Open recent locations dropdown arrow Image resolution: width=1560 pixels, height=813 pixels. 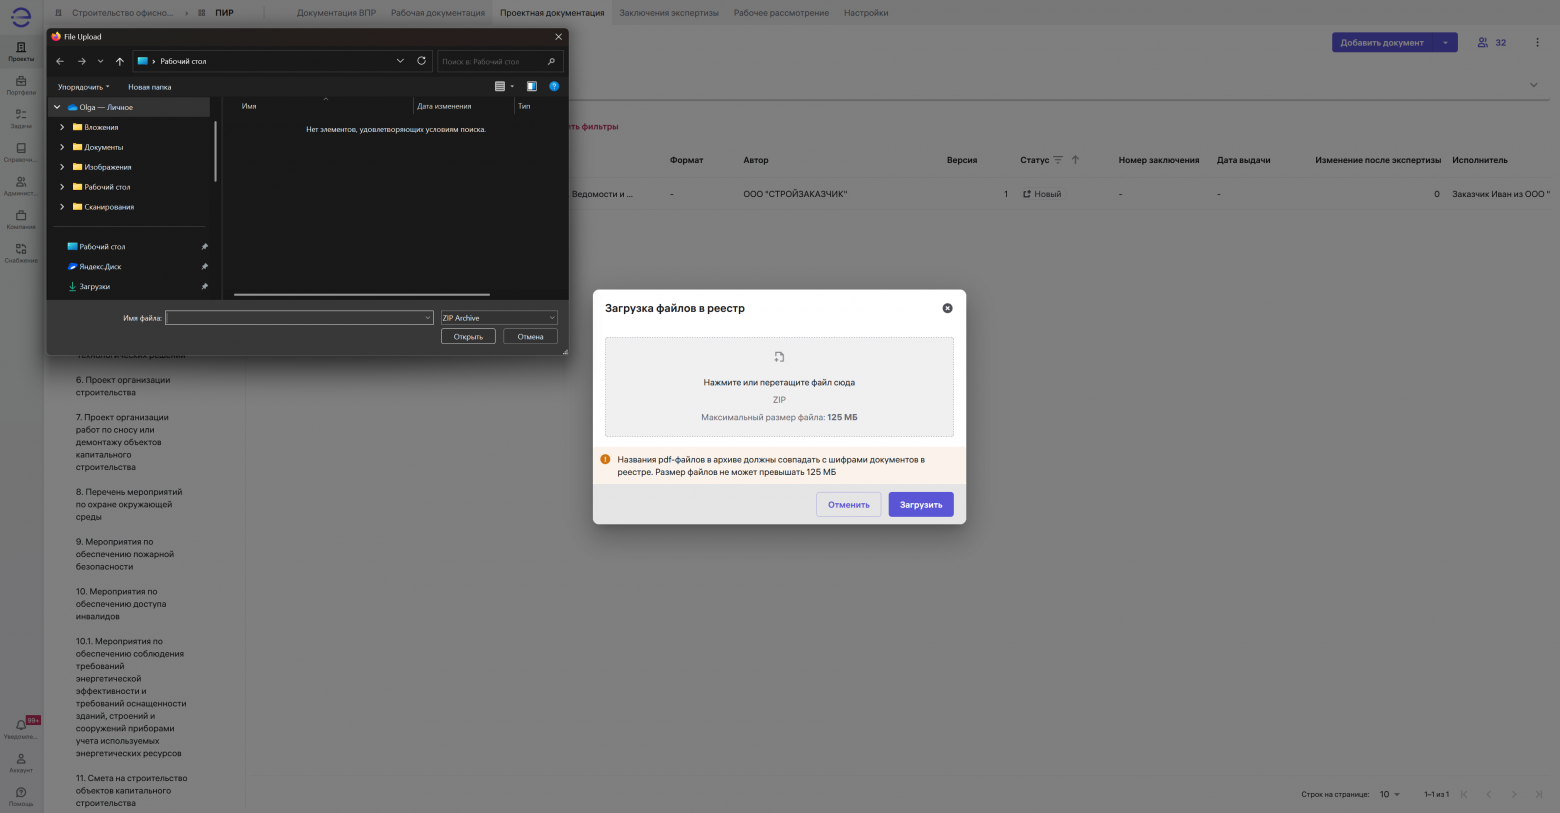pos(100,61)
